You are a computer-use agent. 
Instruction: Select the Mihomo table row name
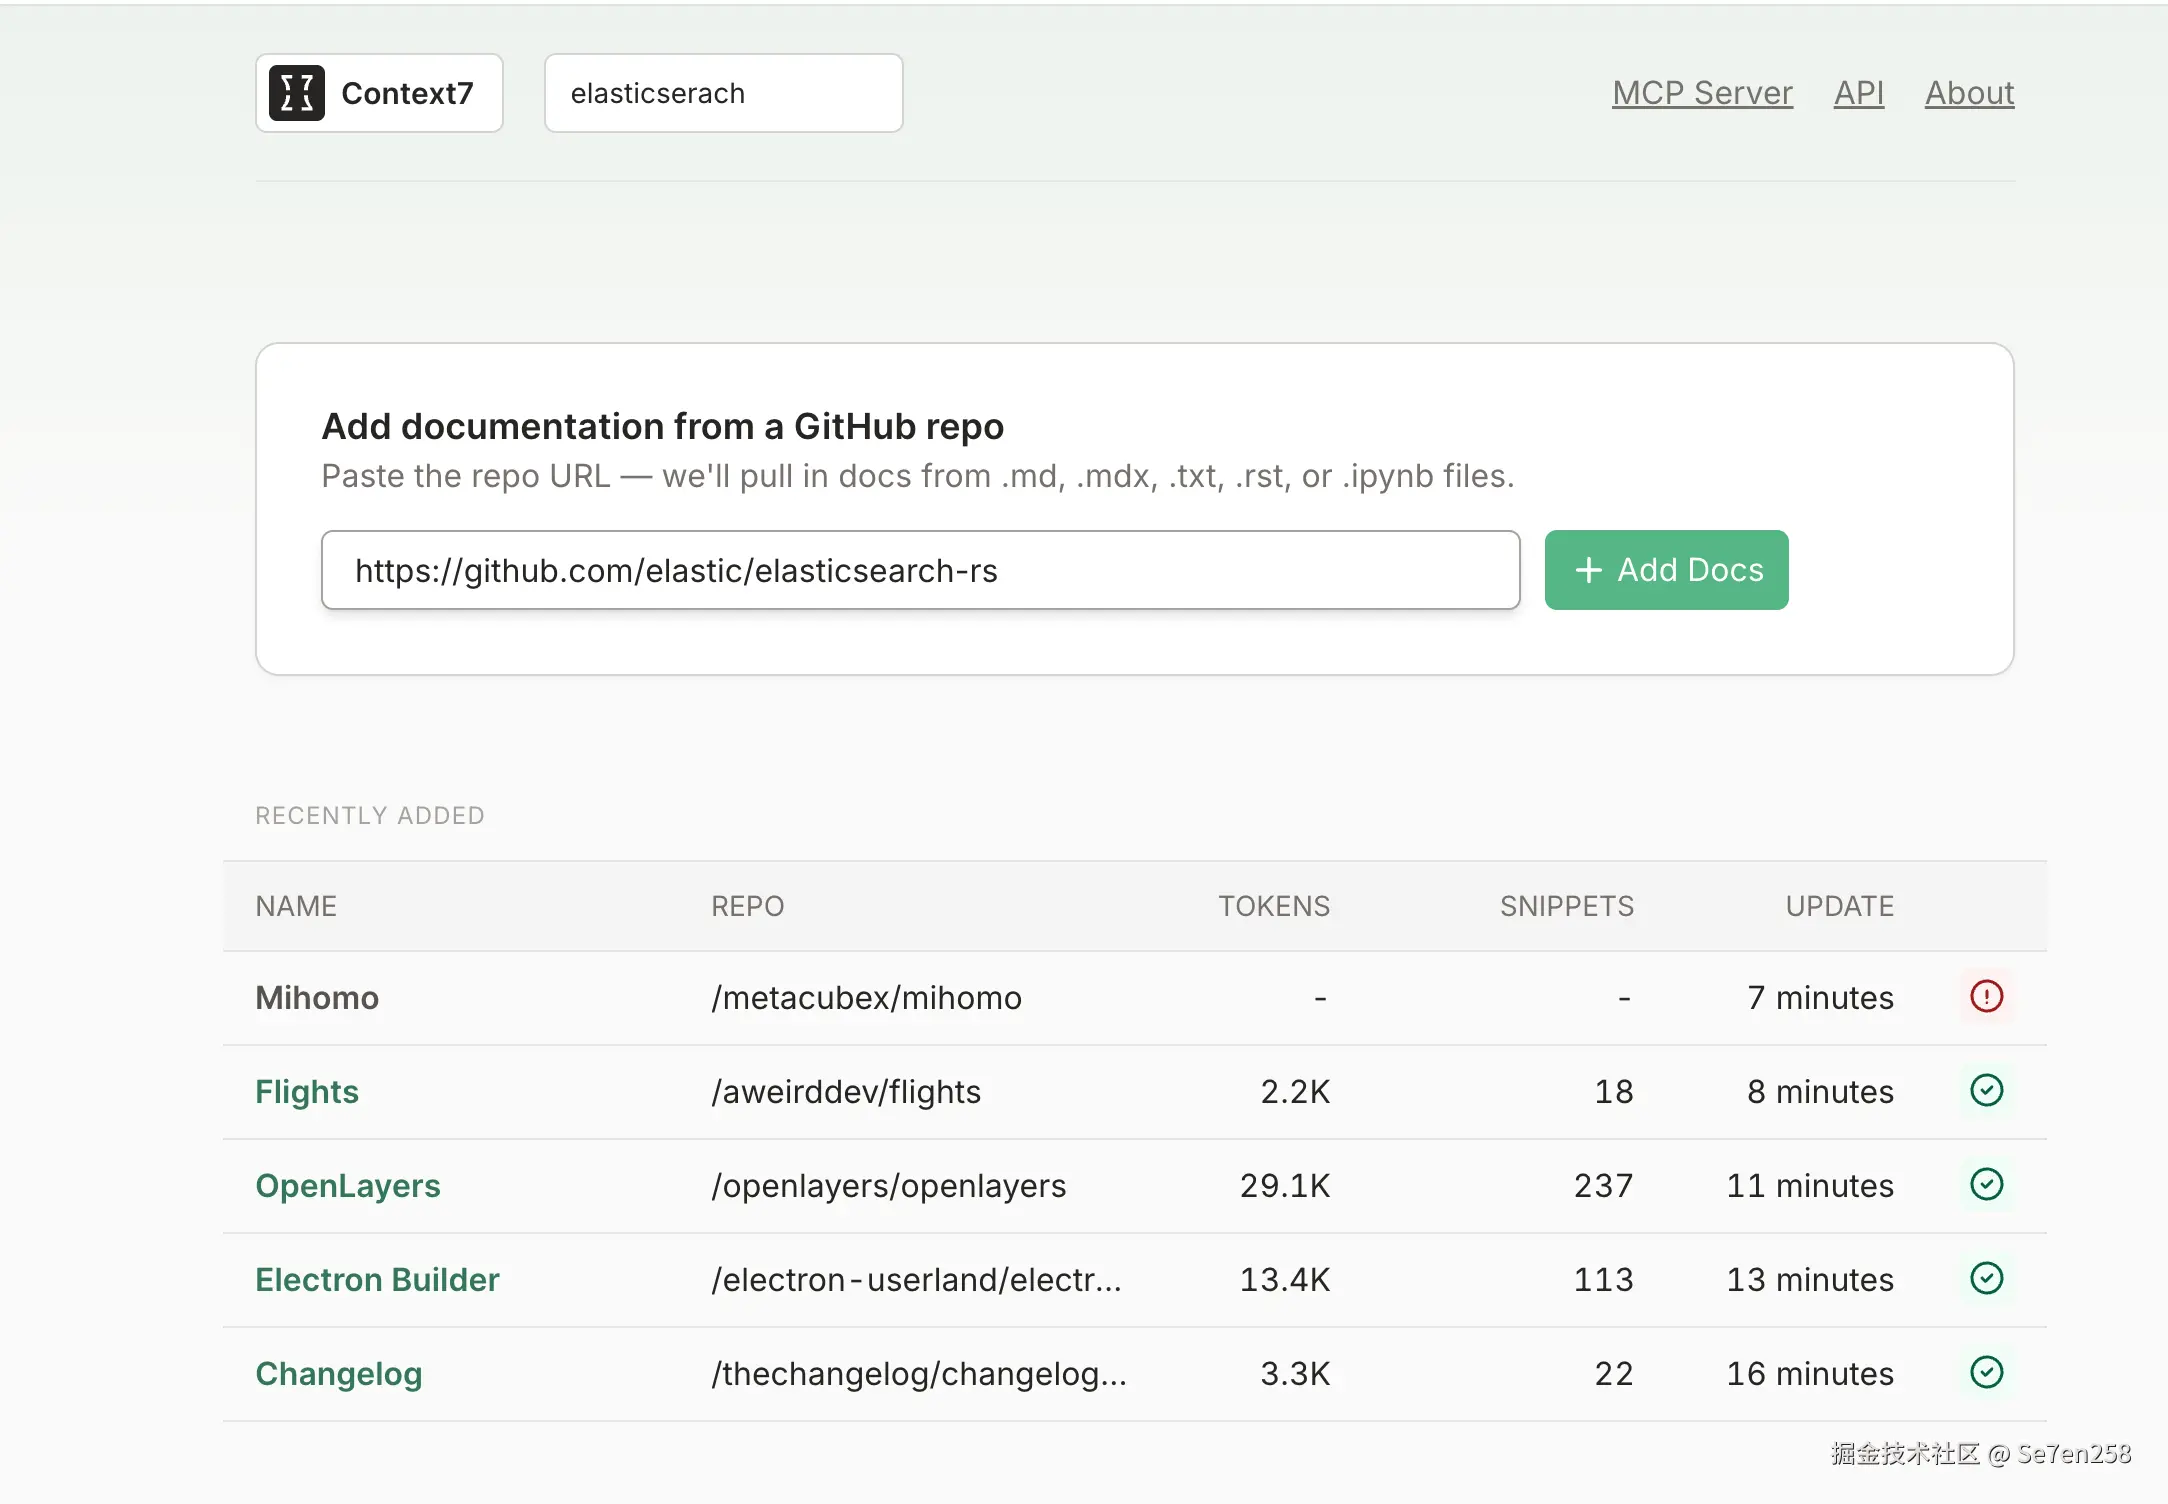click(317, 997)
